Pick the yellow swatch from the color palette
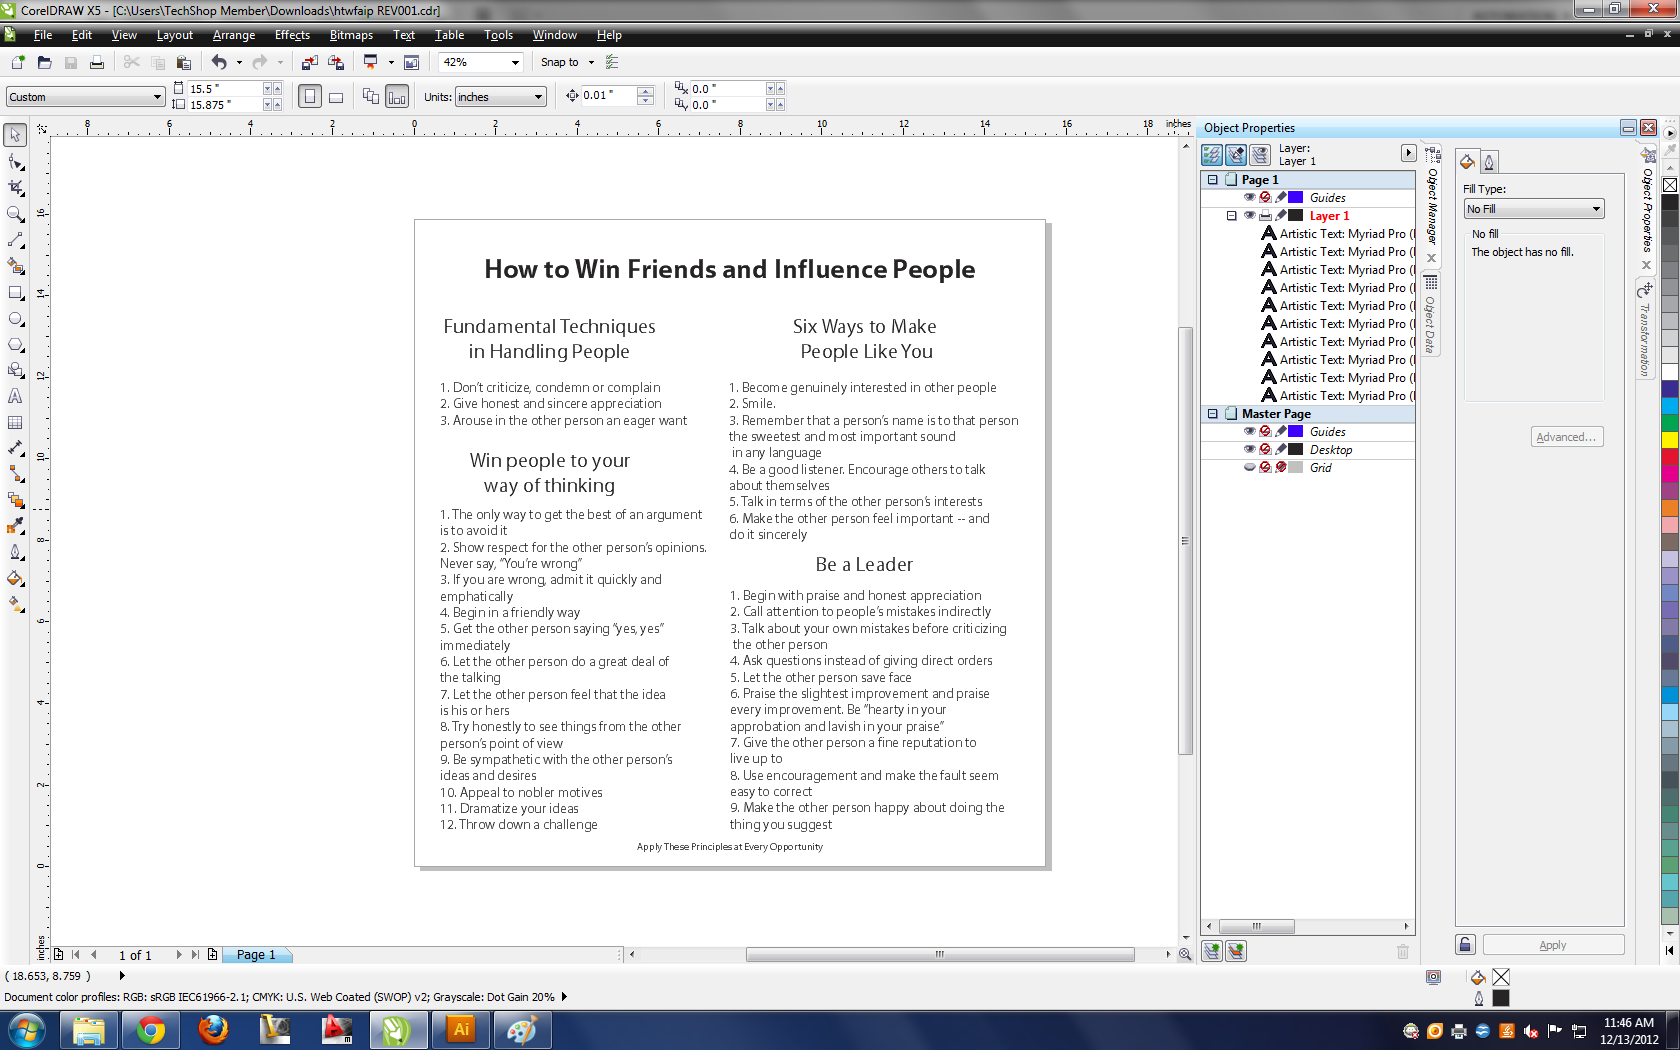 click(1670, 440)
